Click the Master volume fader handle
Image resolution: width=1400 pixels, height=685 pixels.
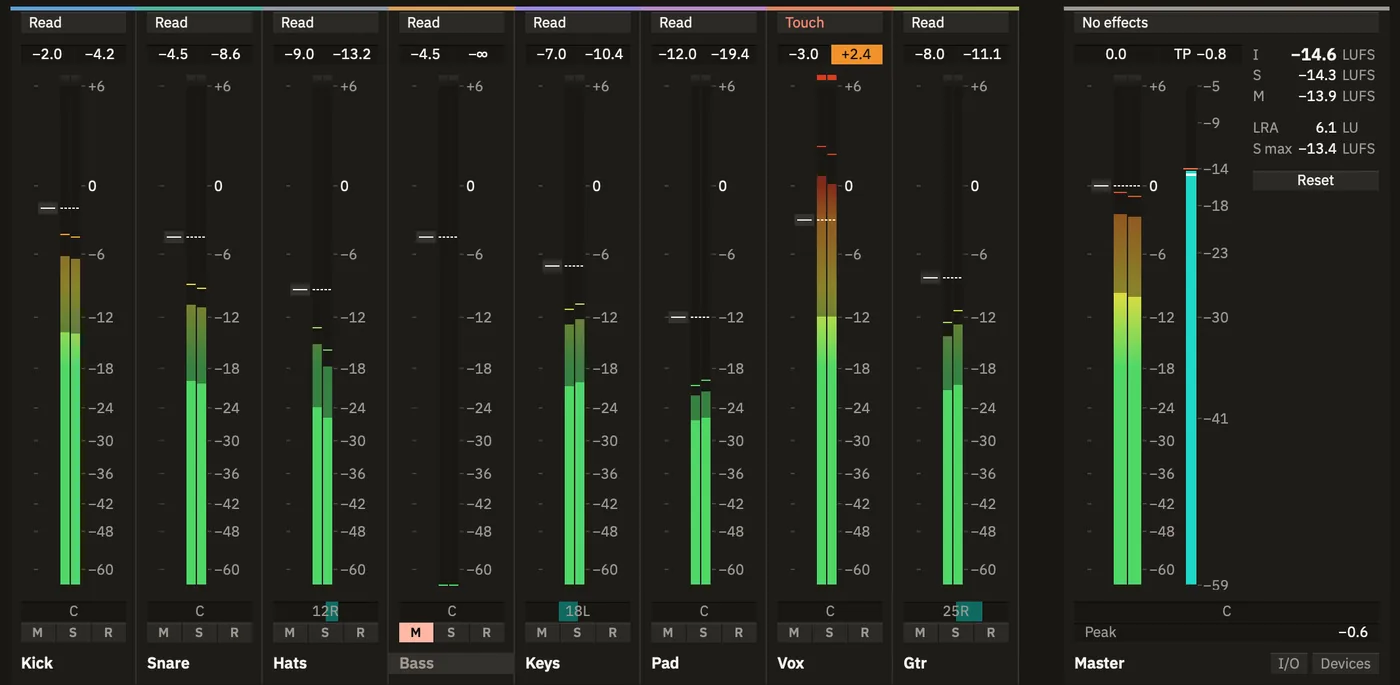(x=1101, y=185)
